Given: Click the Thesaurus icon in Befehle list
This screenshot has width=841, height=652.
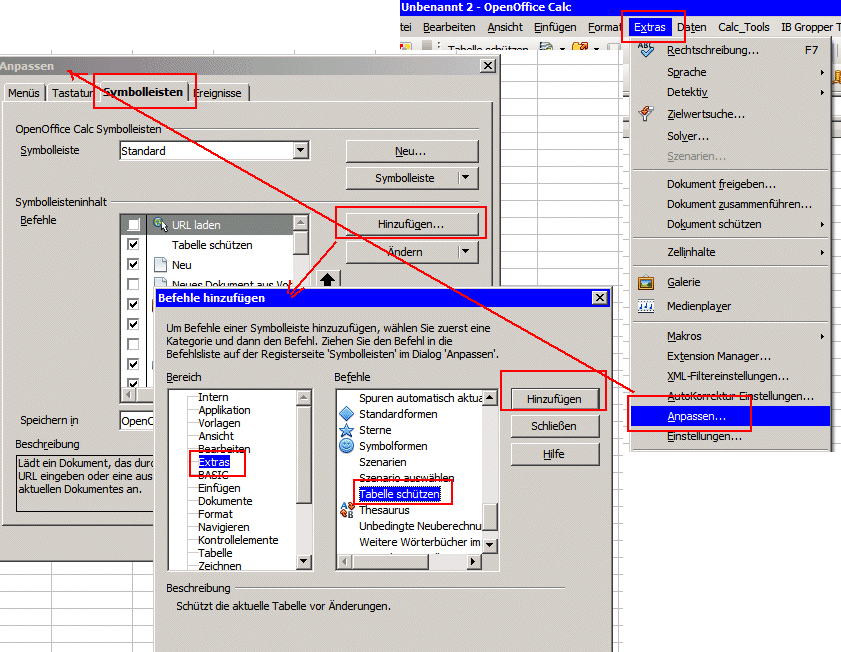Looking at the screenshot, I should (x=347, y=510).
